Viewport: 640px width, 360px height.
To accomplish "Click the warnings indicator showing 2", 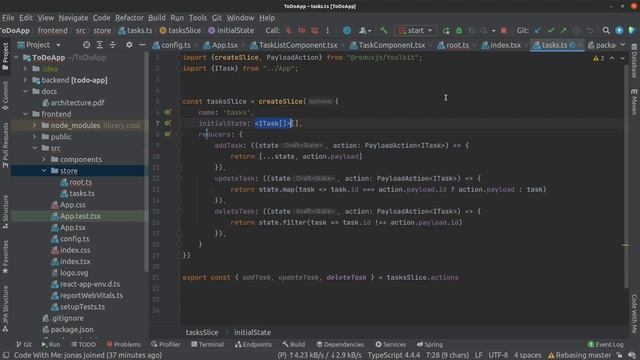I will pos(598,58).
